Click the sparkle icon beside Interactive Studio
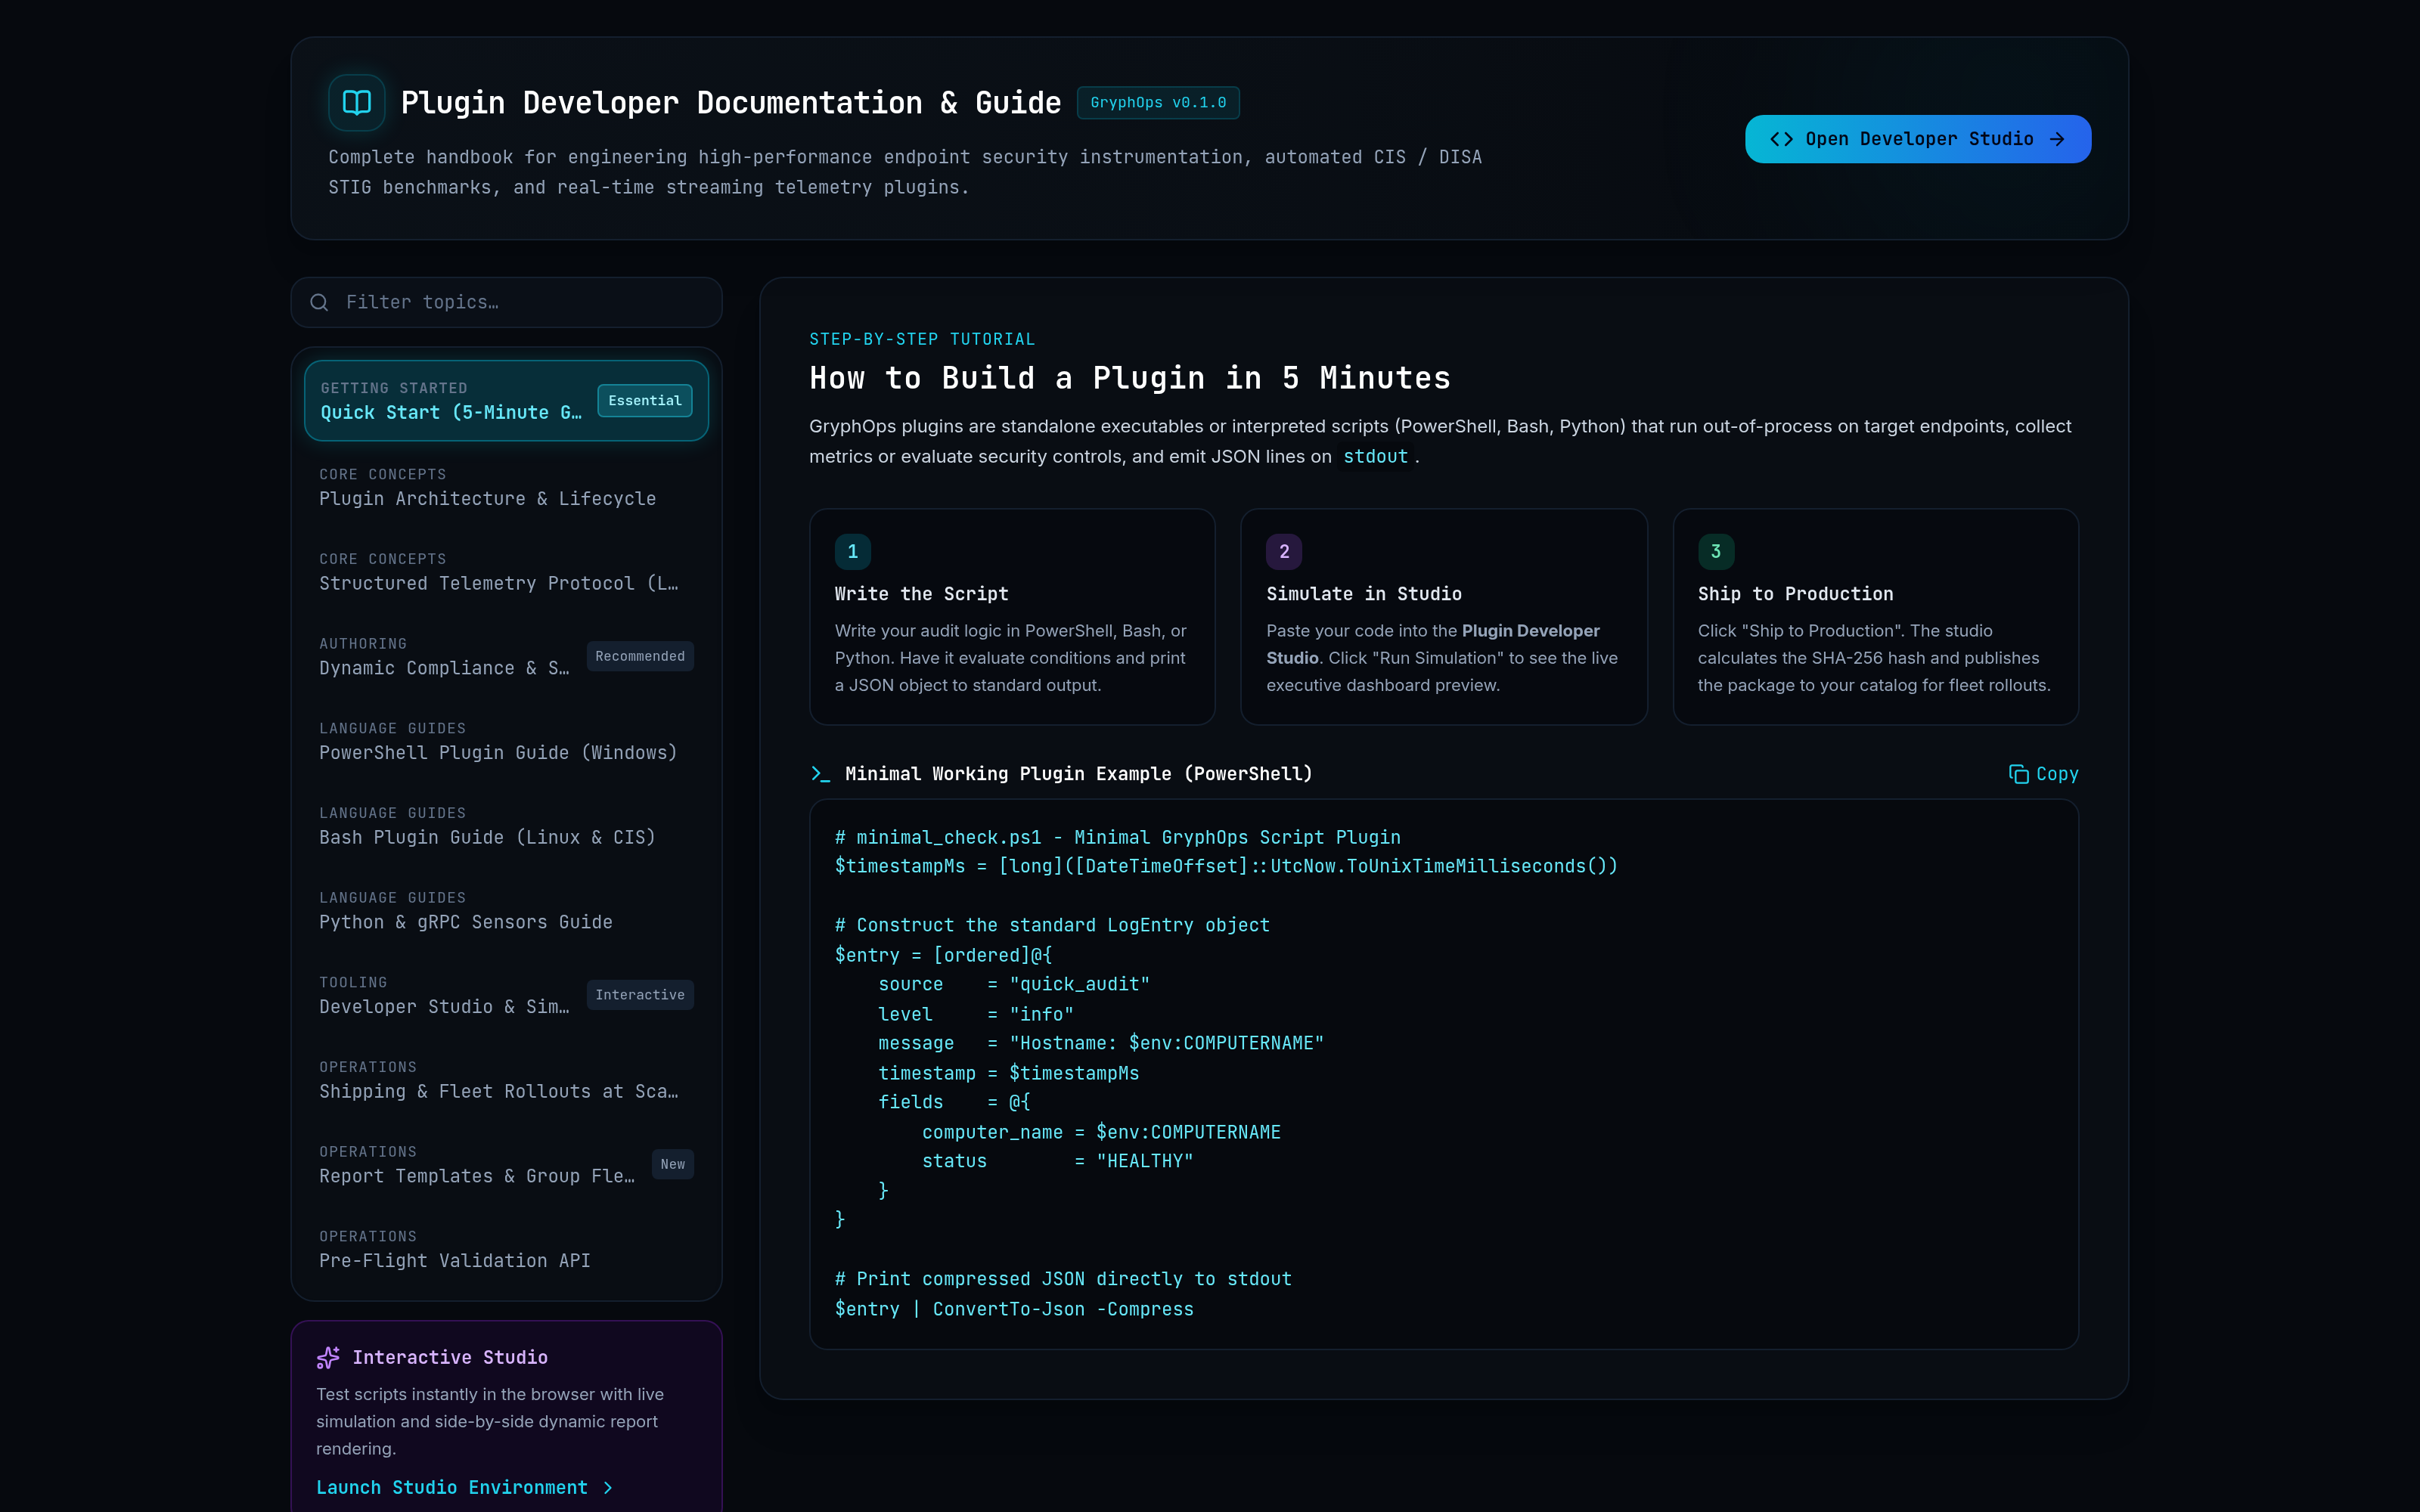This screenshot has height=1512, width=2420. click(328, 1357)
